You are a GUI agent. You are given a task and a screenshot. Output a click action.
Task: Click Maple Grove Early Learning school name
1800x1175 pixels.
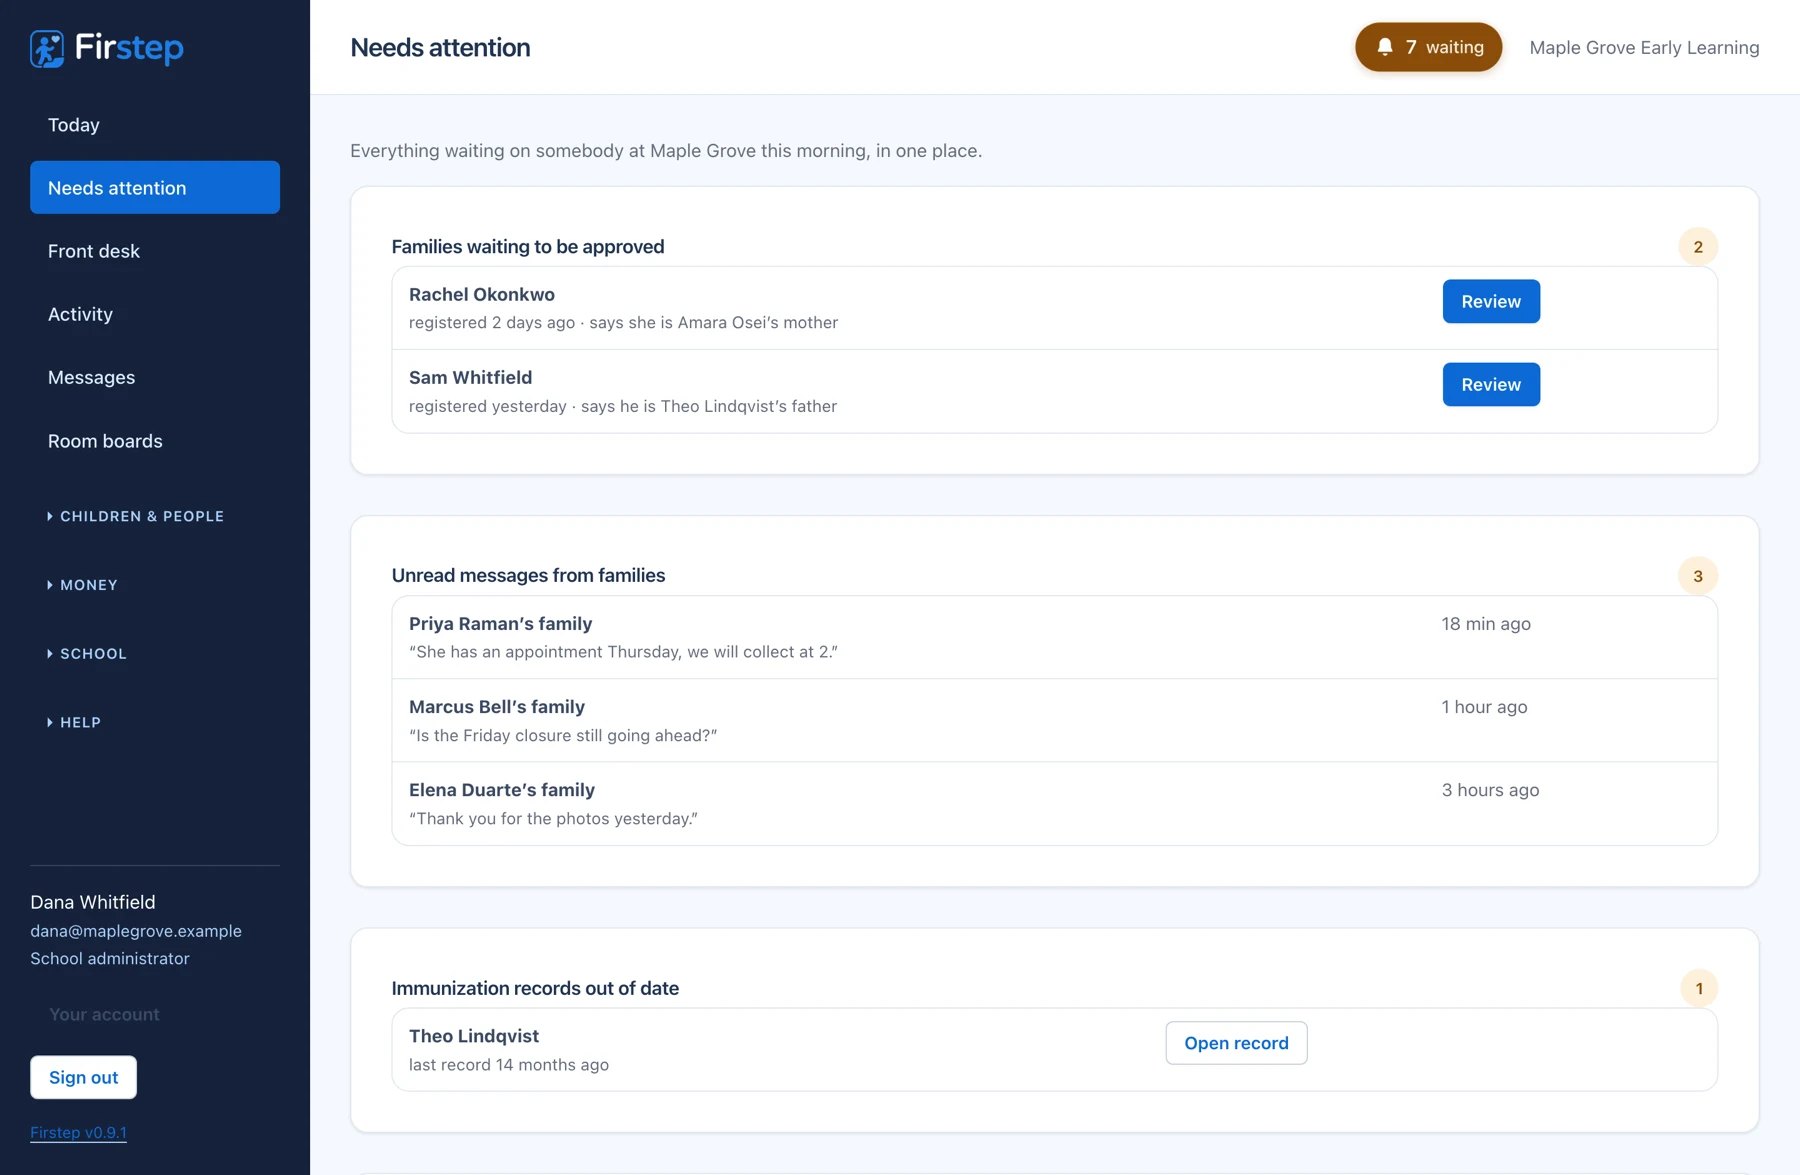click(1644, 47)
